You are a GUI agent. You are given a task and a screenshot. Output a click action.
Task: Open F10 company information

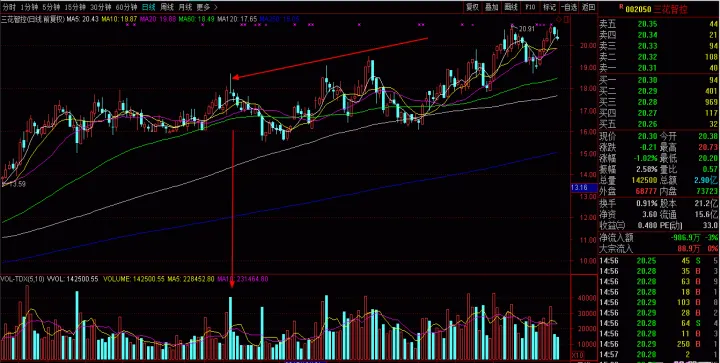click(530, 7)
